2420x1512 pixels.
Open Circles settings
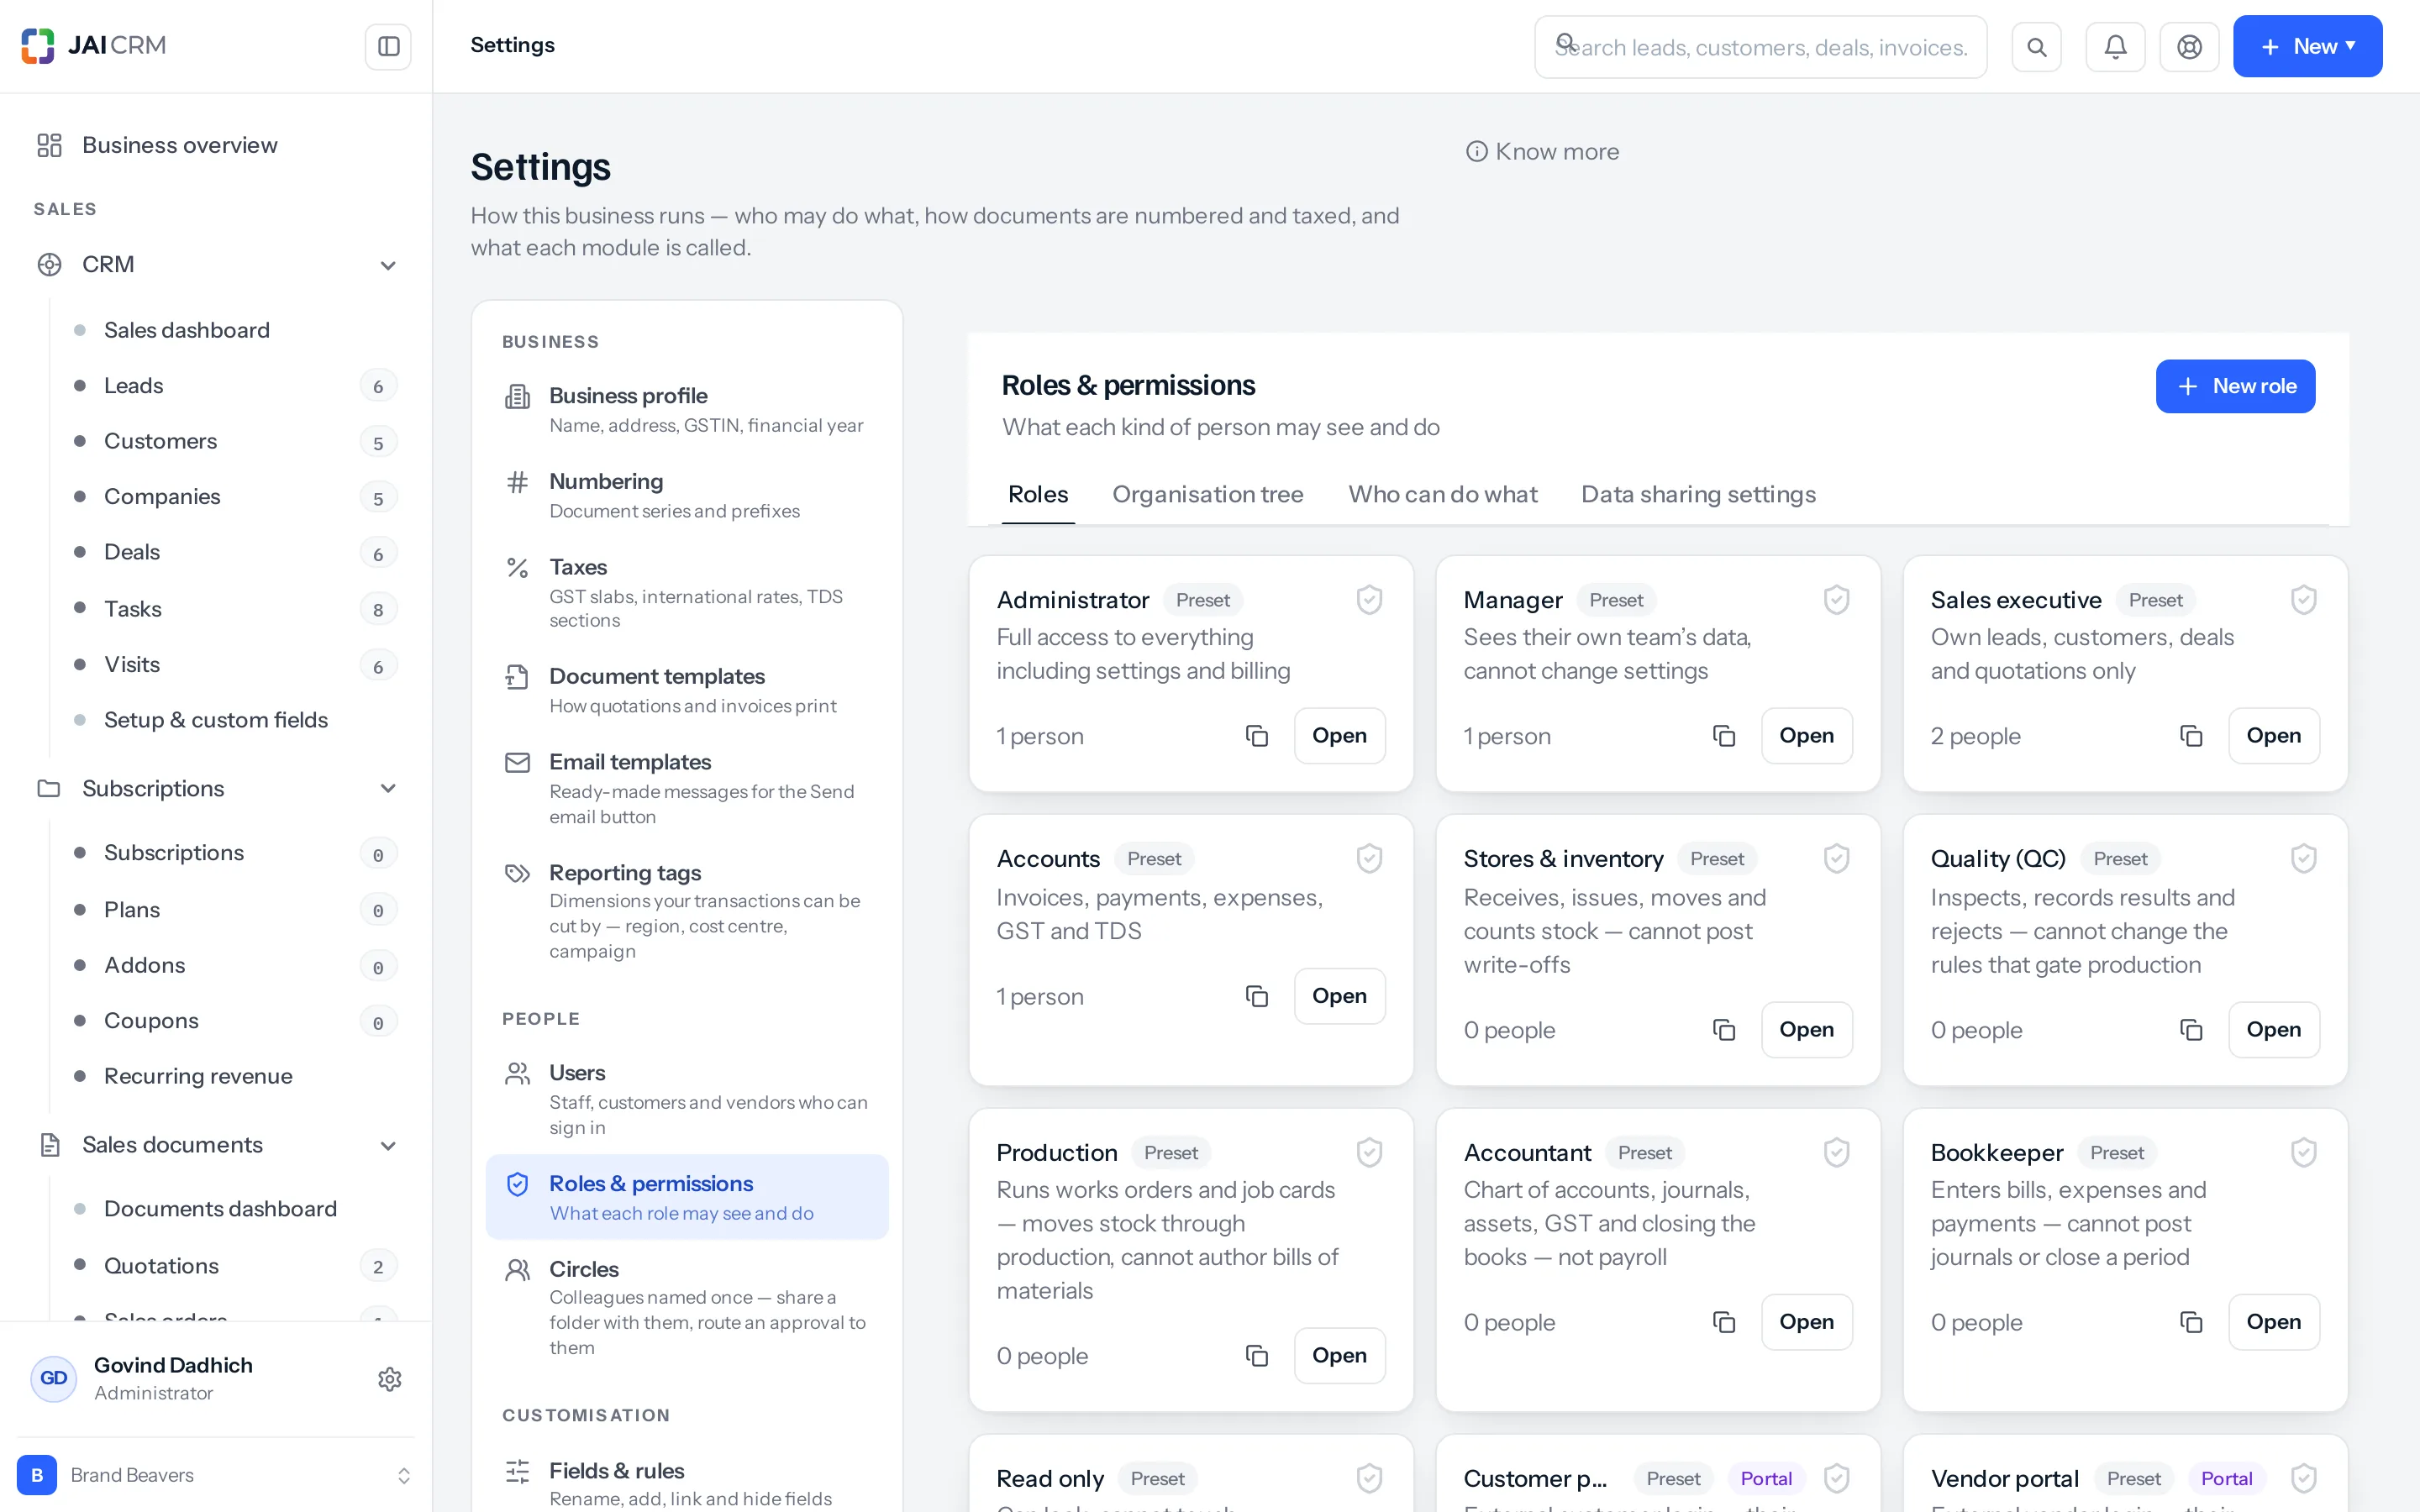pos(686,1307)
